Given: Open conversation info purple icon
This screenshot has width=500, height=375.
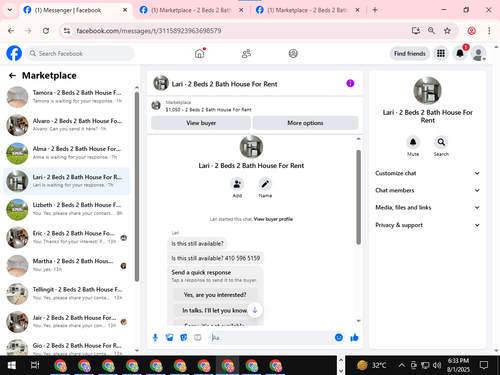Looking at the screenshot, I should (350, 83).
